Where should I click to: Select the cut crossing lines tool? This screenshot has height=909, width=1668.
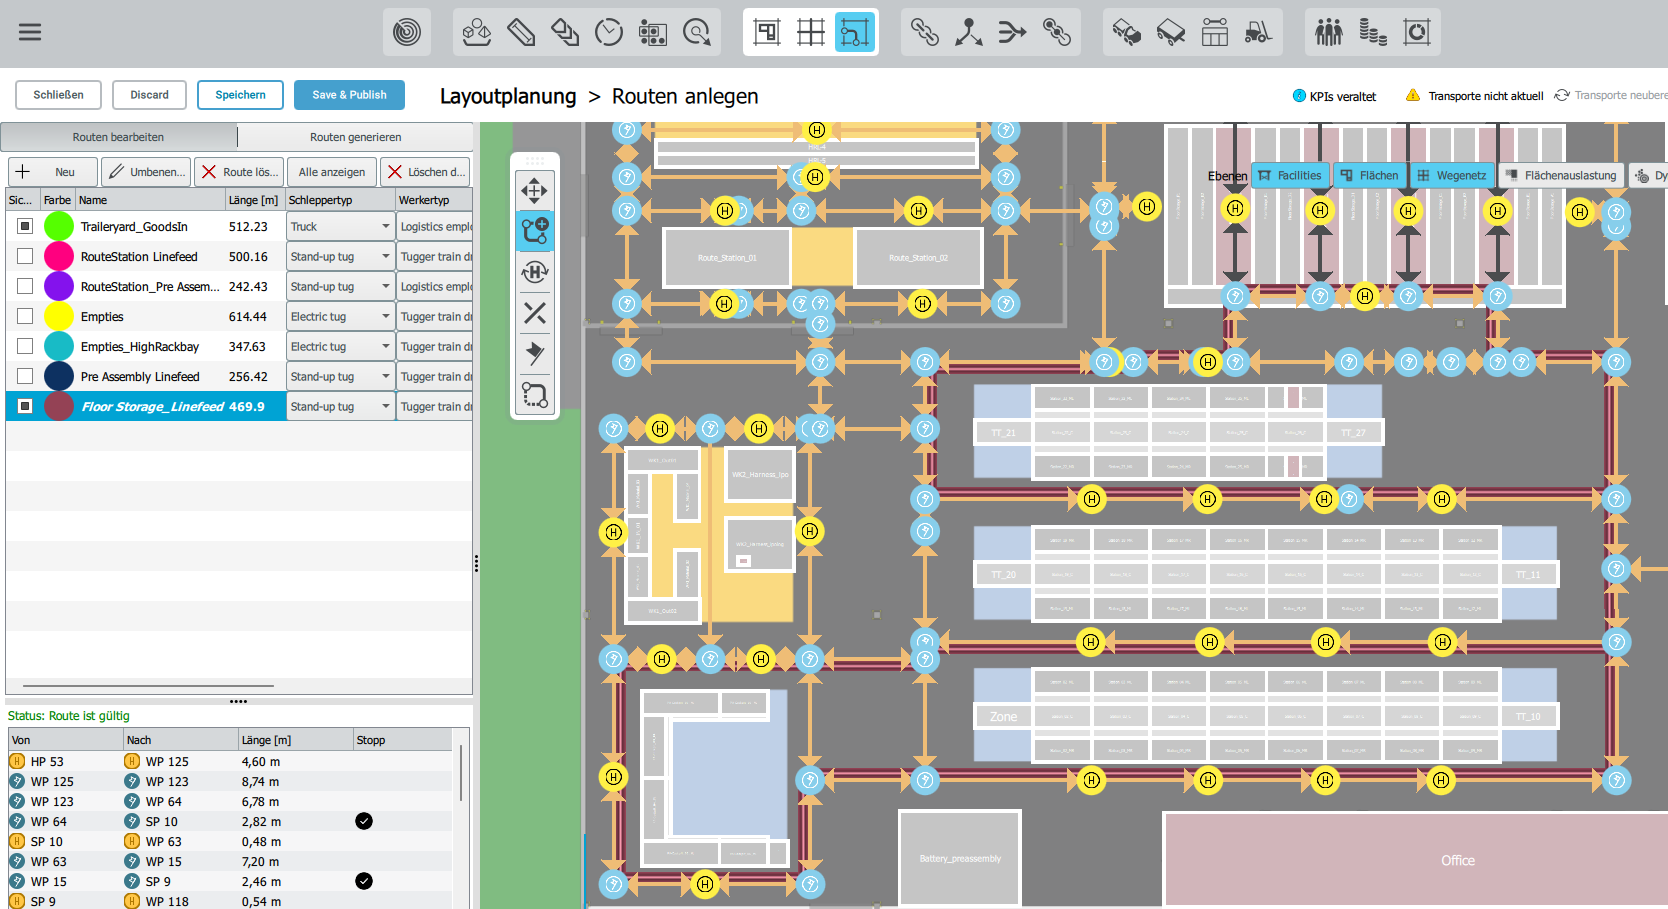[x=535, y=313]
